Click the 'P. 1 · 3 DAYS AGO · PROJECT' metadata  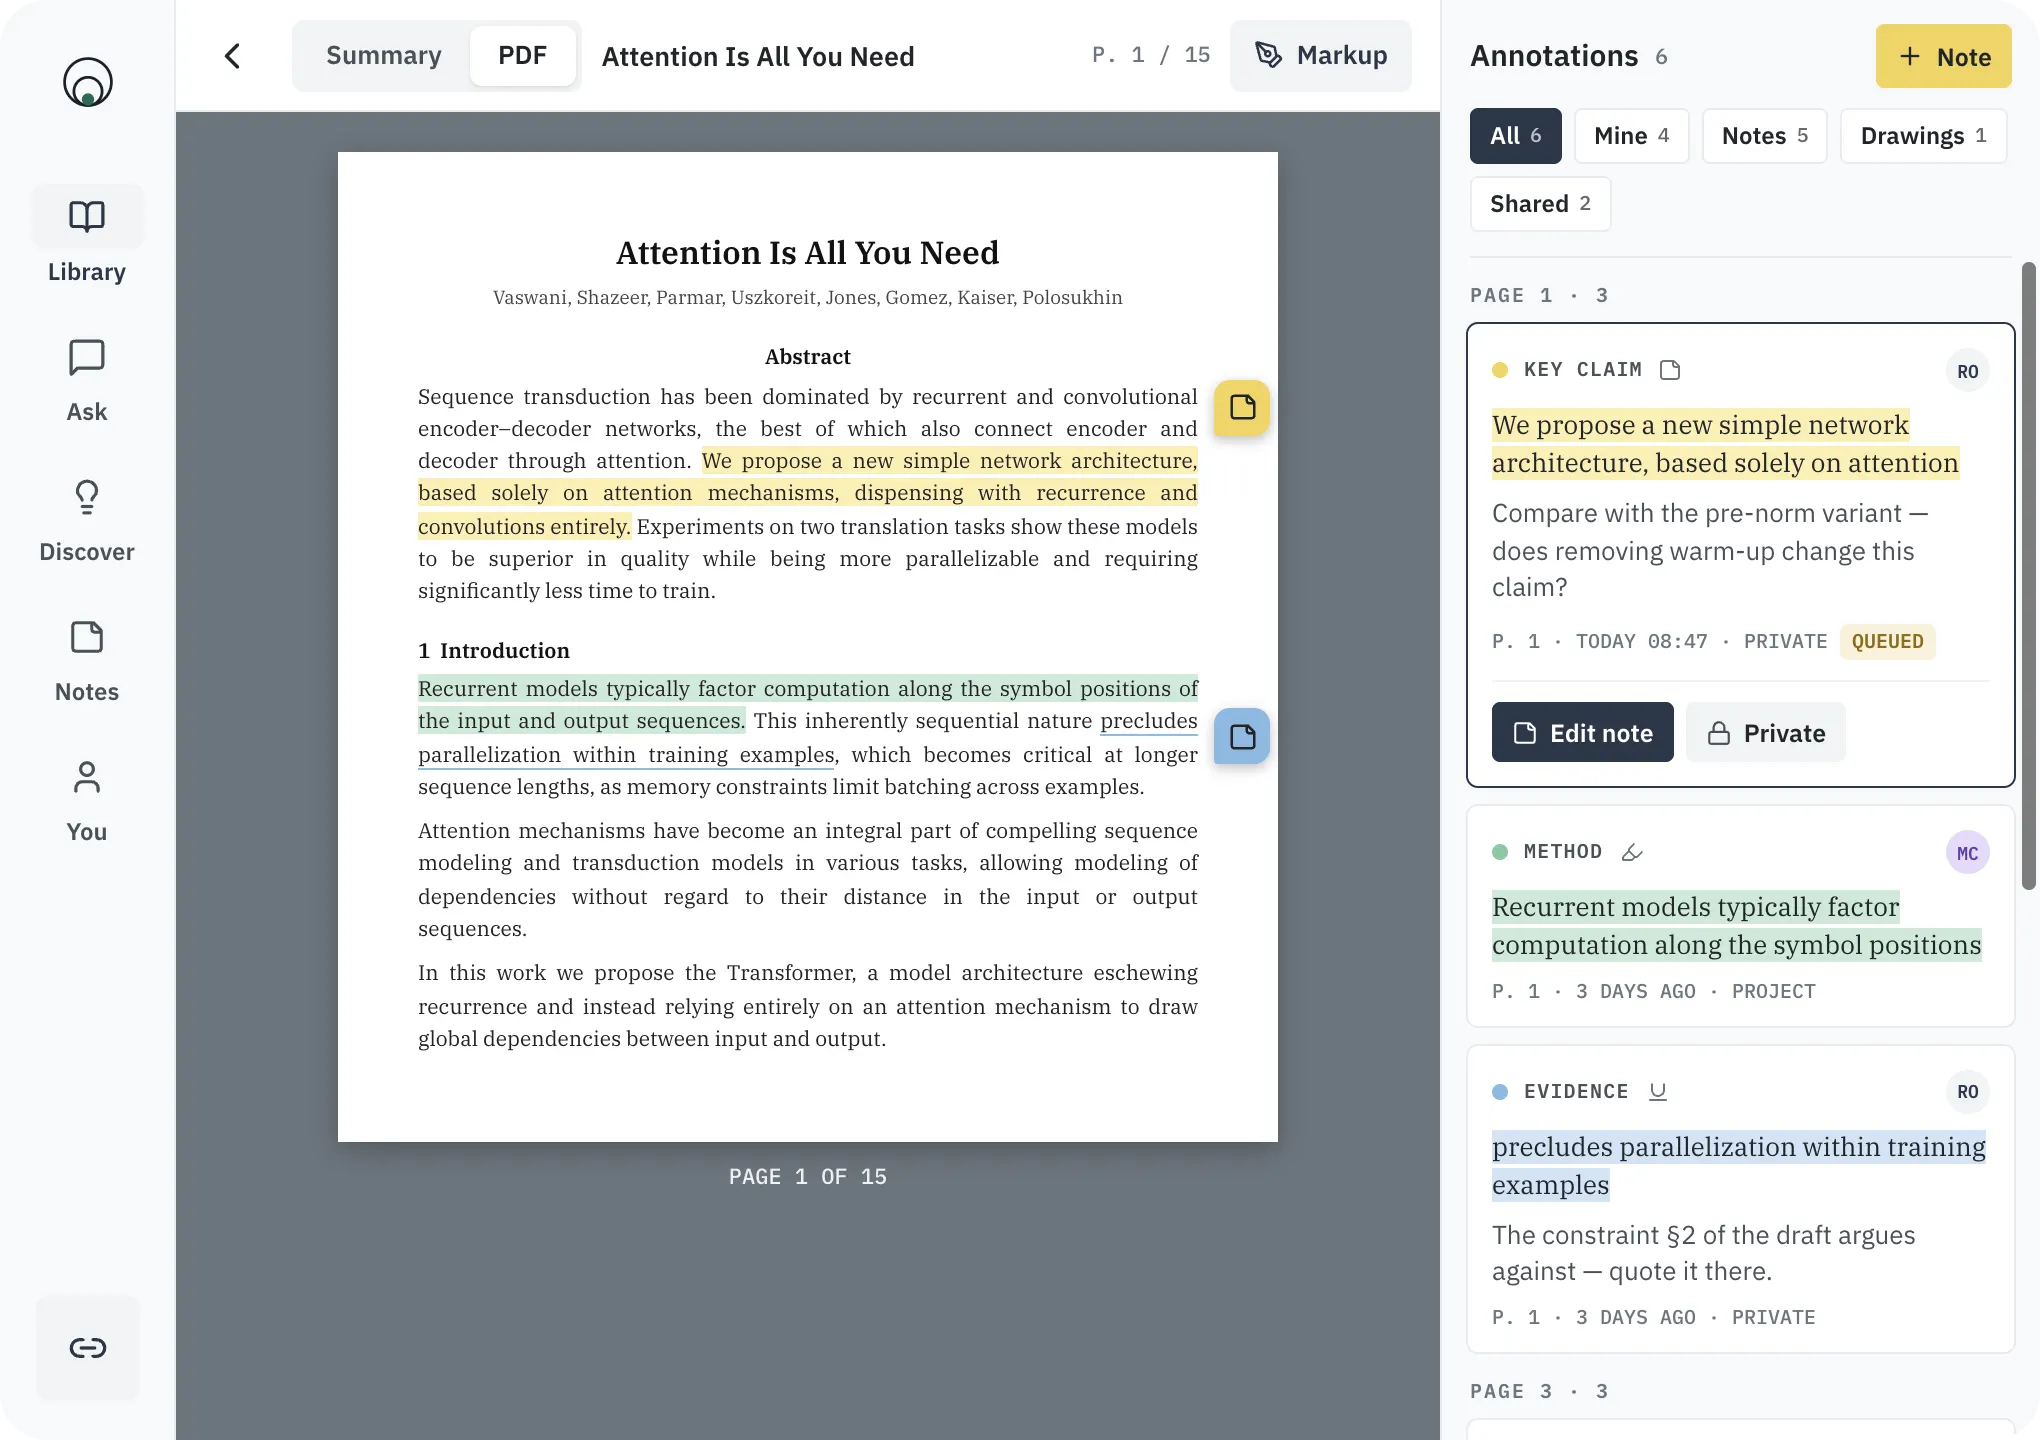click(x=1654, y=992)
